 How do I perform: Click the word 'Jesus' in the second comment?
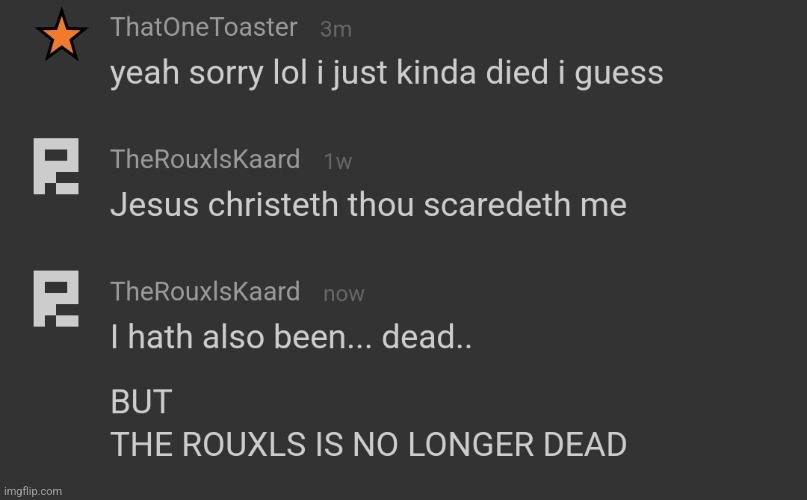[x=155, y=204]
